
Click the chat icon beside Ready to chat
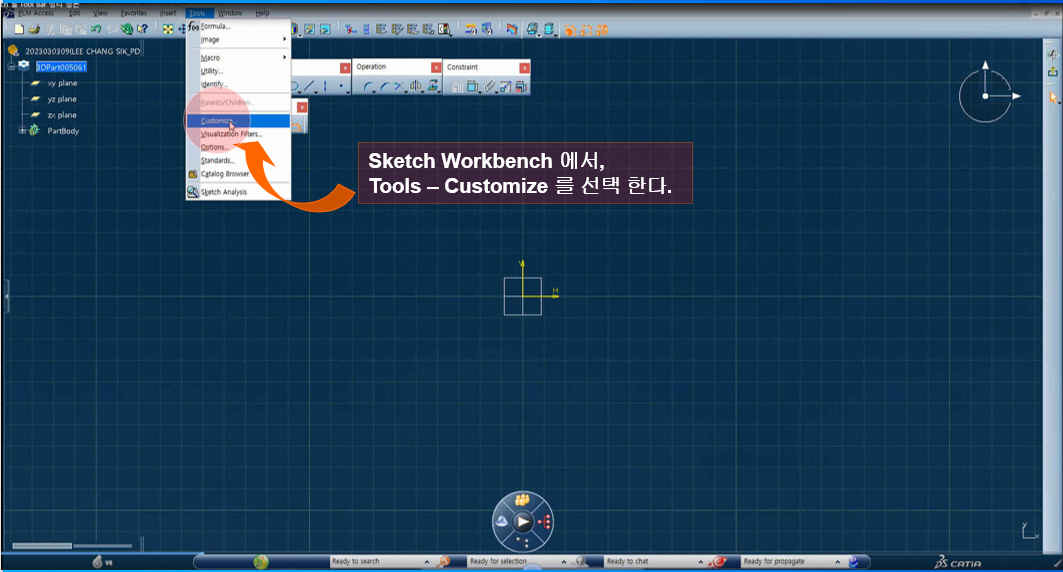pos(718,562)
